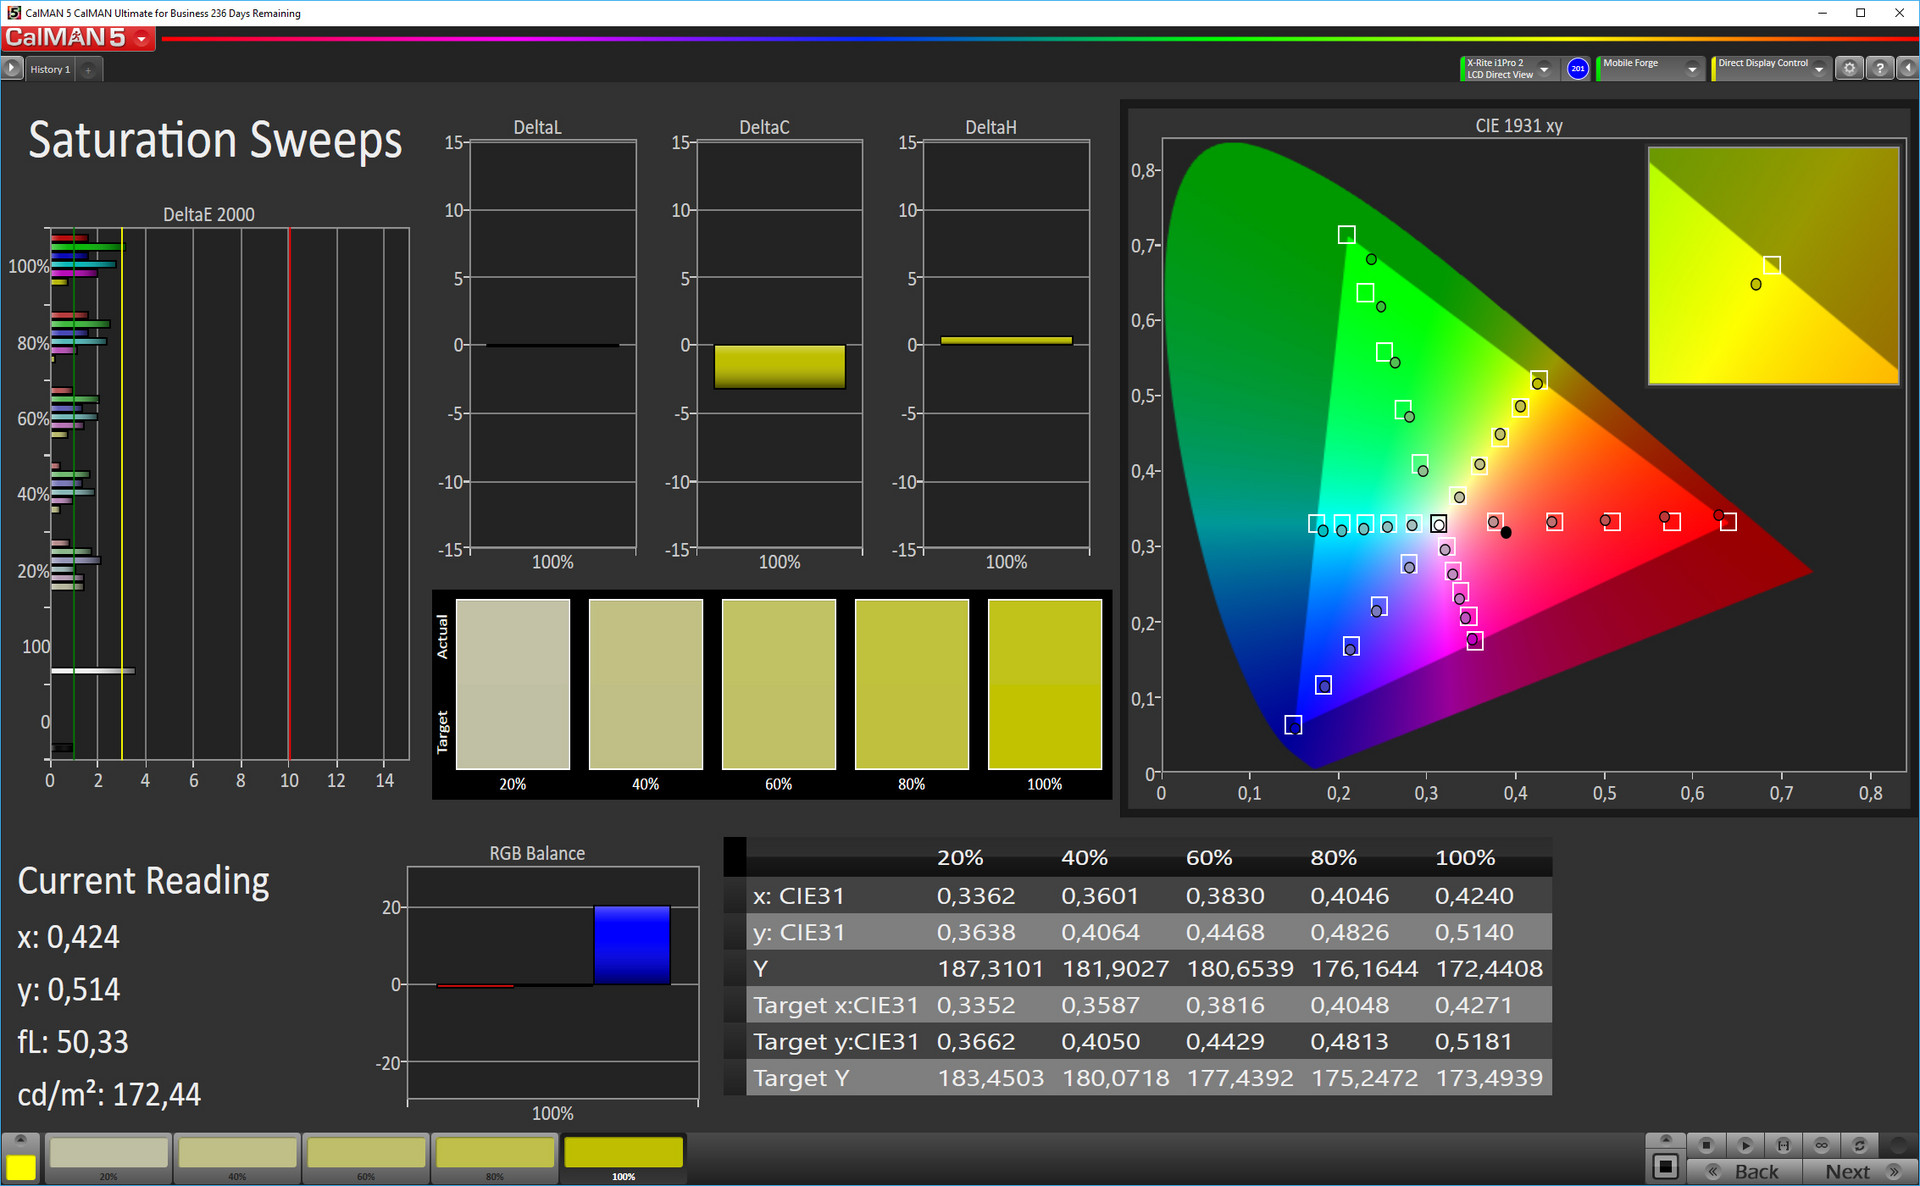Switch to the History 1 tab
The image size is (1920, 1186).
pos(50,69)
